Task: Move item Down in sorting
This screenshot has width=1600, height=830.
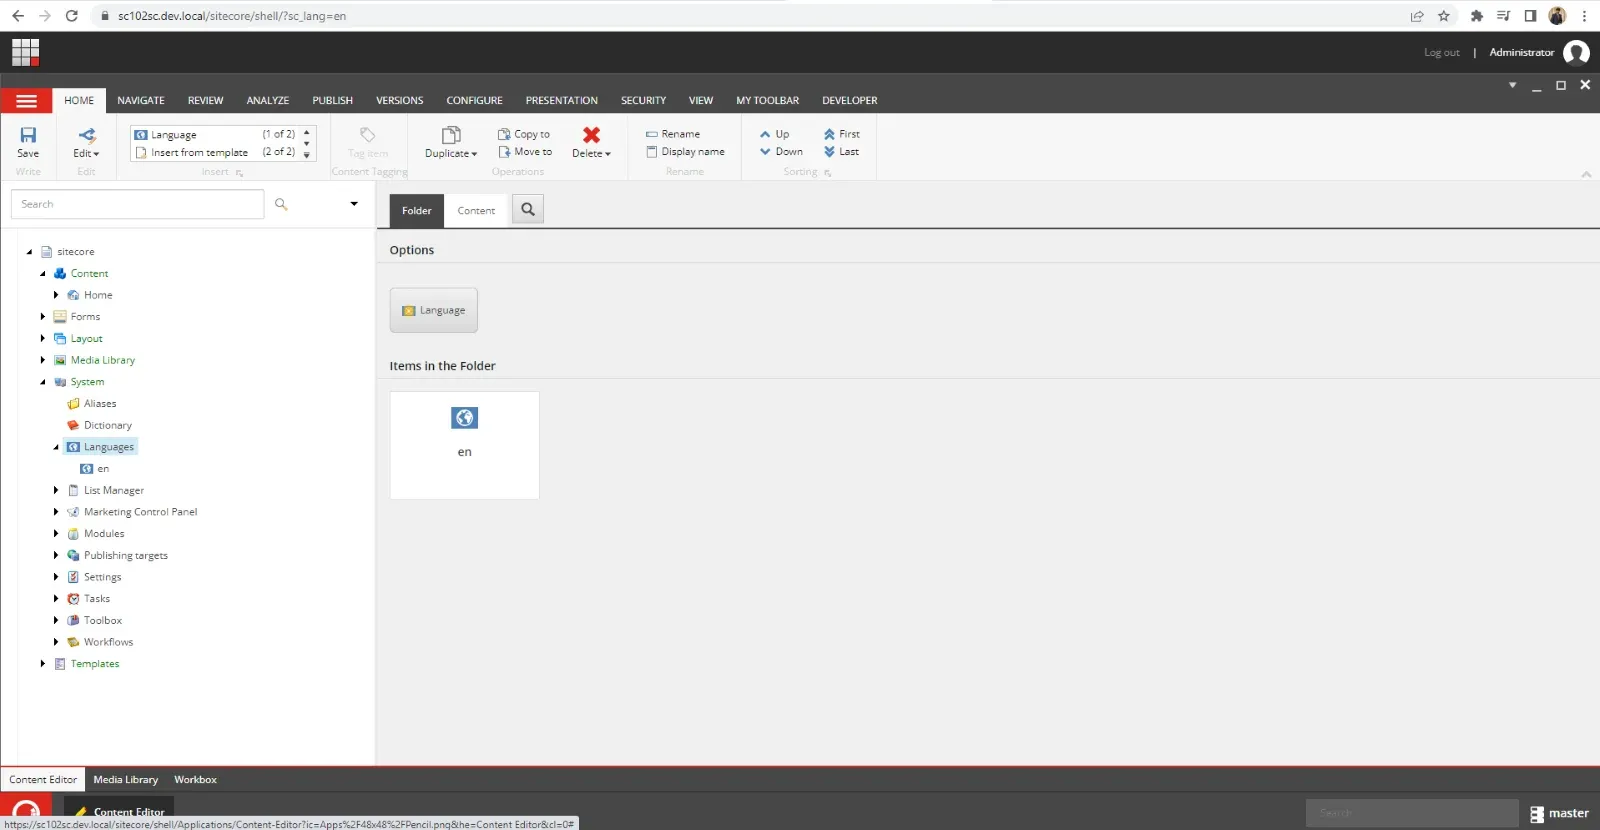Action: click(x=781, y=152)
